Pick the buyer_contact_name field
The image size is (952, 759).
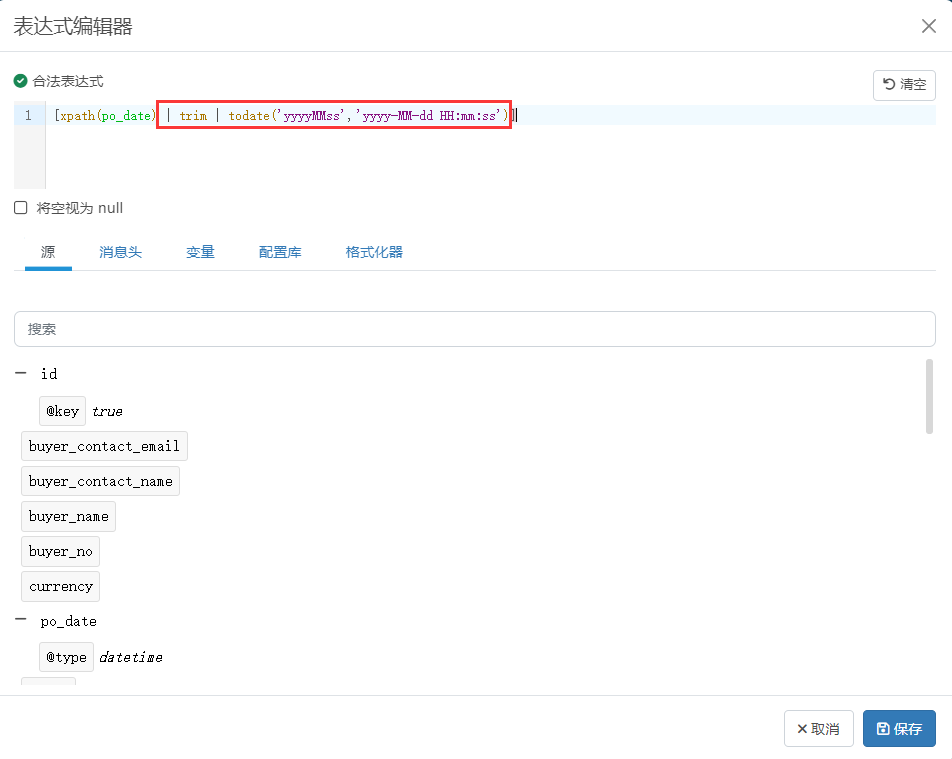(100, 481)
